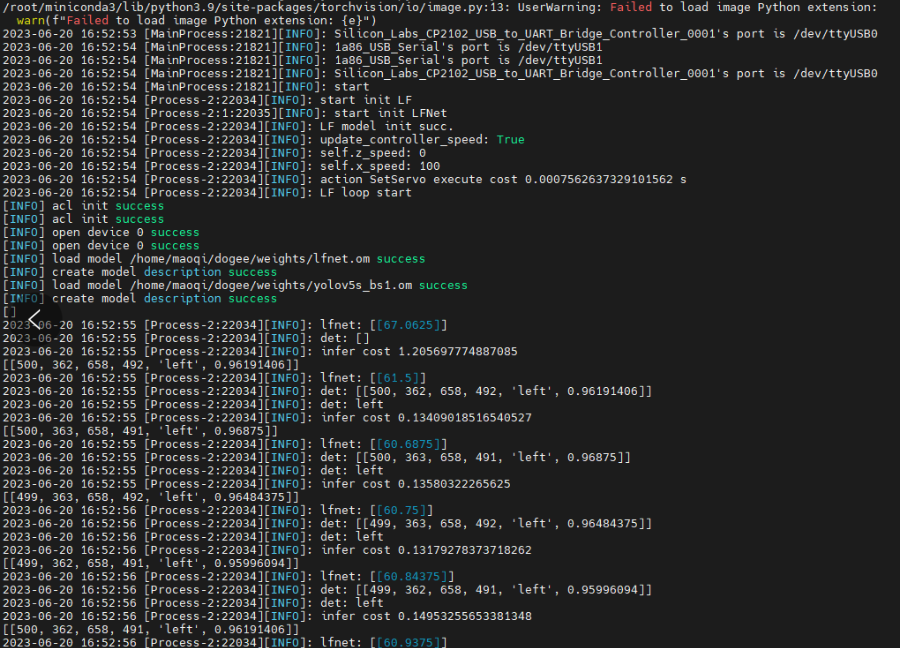Click the "self.z_speed: 0" log line
The image size is (906, 648).
tap(214, 153)
